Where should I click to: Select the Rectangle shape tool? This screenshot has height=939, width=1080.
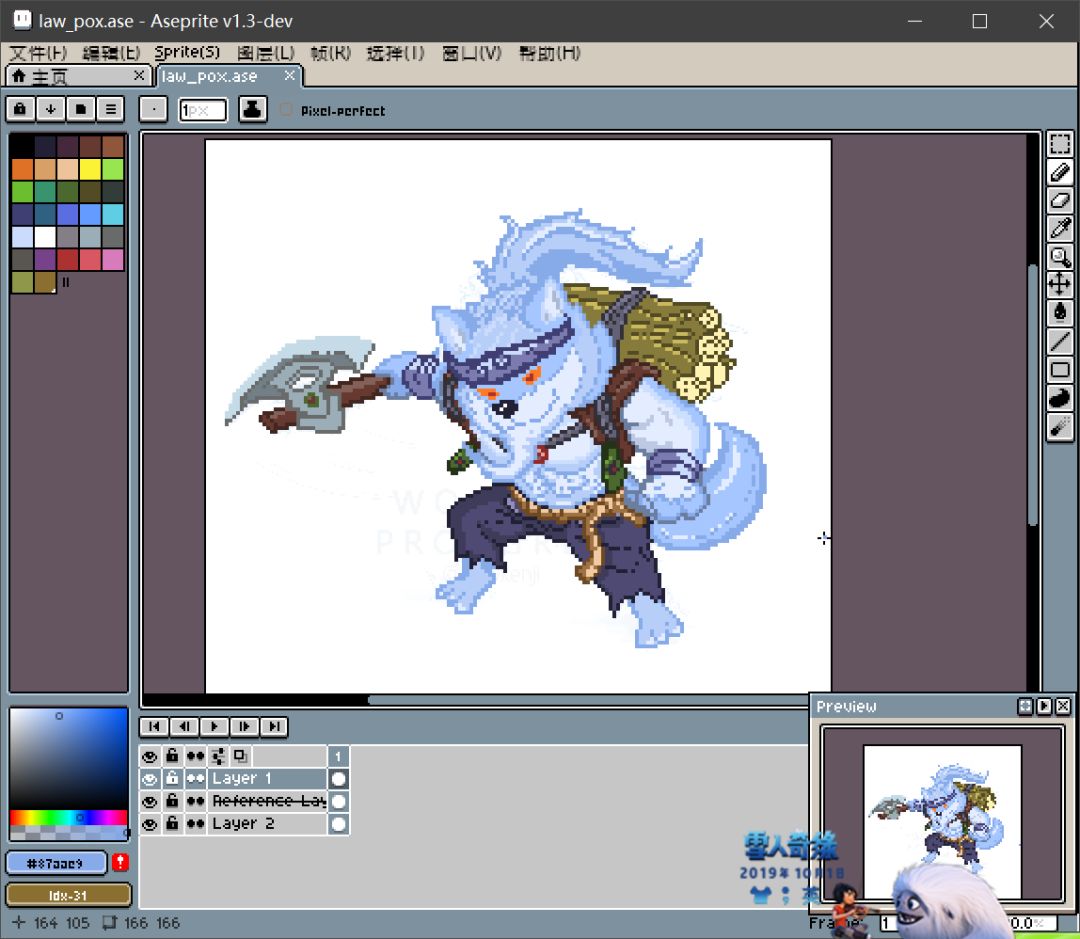[x=1059, y=370]
